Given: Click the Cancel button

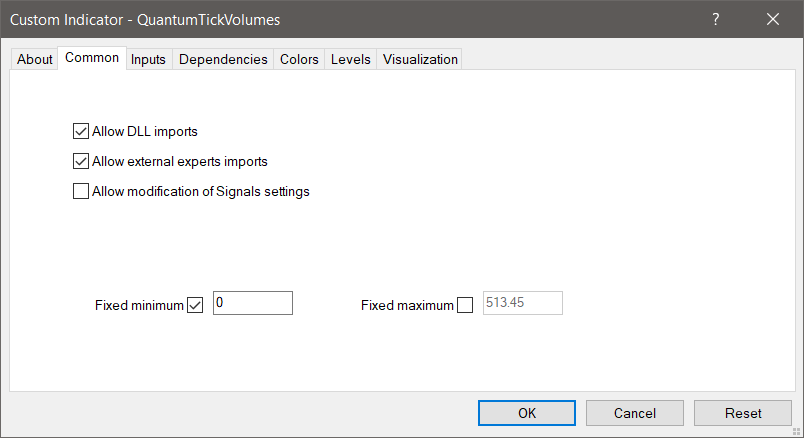Looking at the screenshot, I should click(635, 413).
